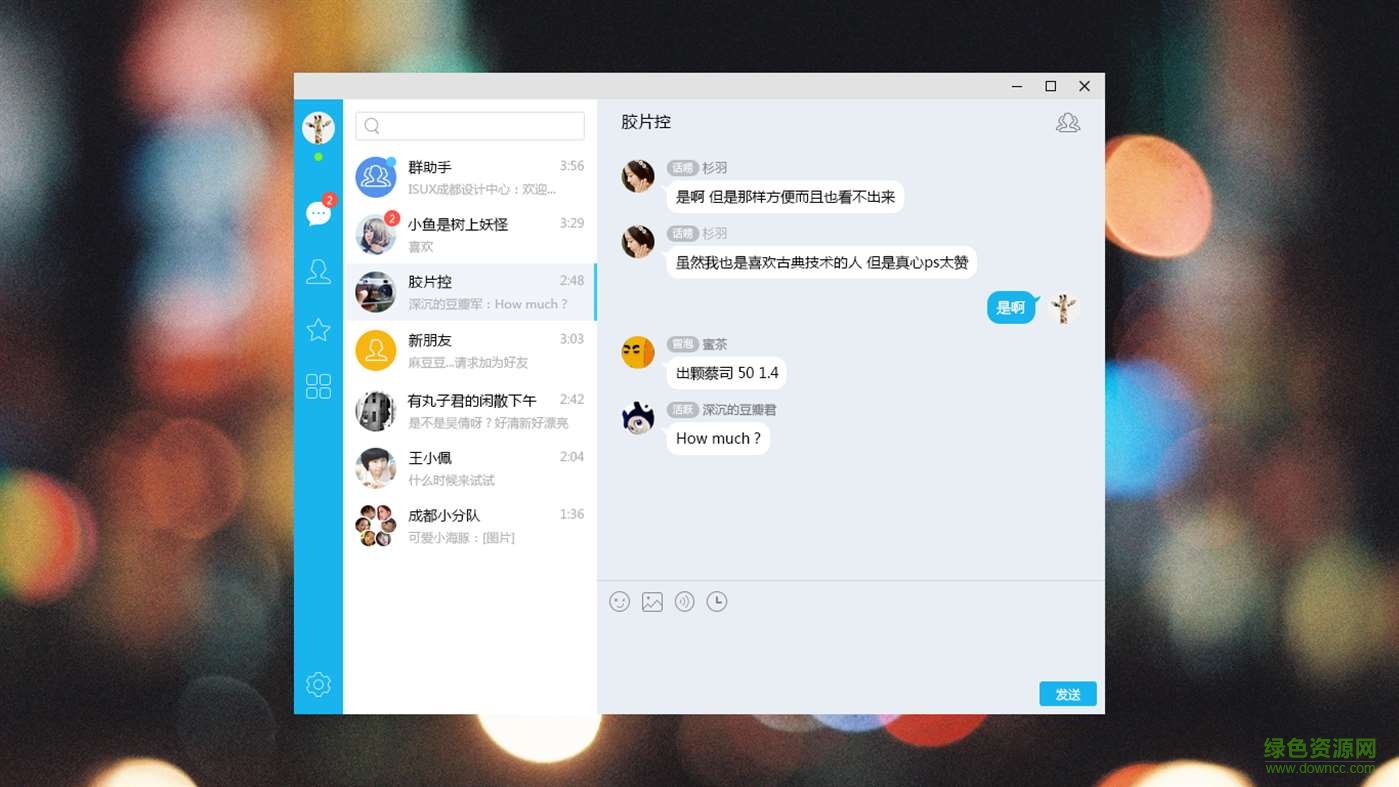Open the 新朋友 friend request entry
This screenshot has width=1399, height=787.
(470, 350)
